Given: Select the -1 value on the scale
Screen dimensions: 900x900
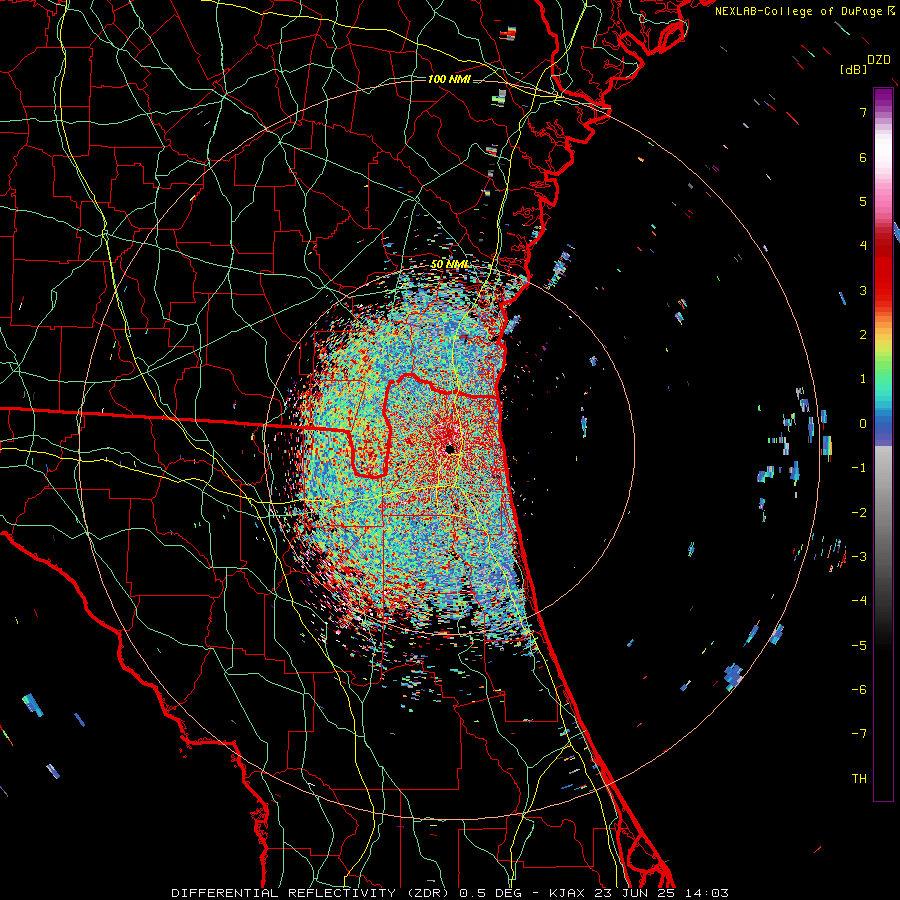Looking at the screenshot, I should click(859, 468).
